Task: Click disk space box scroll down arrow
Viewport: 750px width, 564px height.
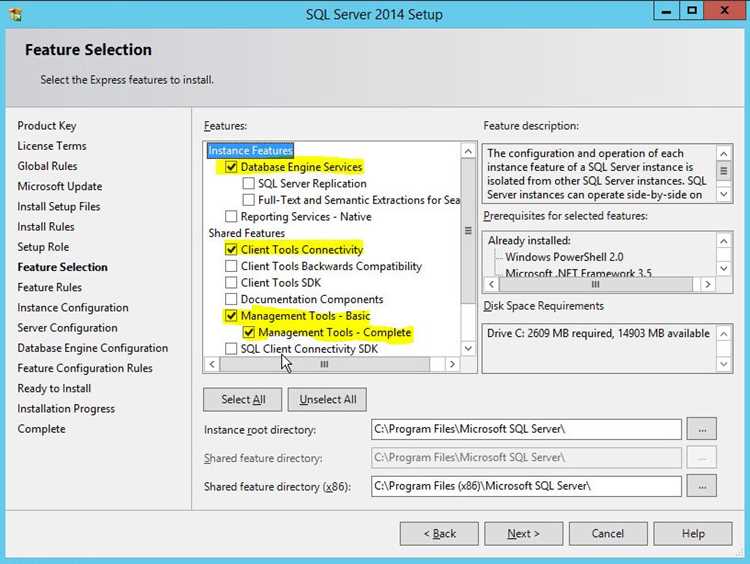Action: [x=724, y=364]
